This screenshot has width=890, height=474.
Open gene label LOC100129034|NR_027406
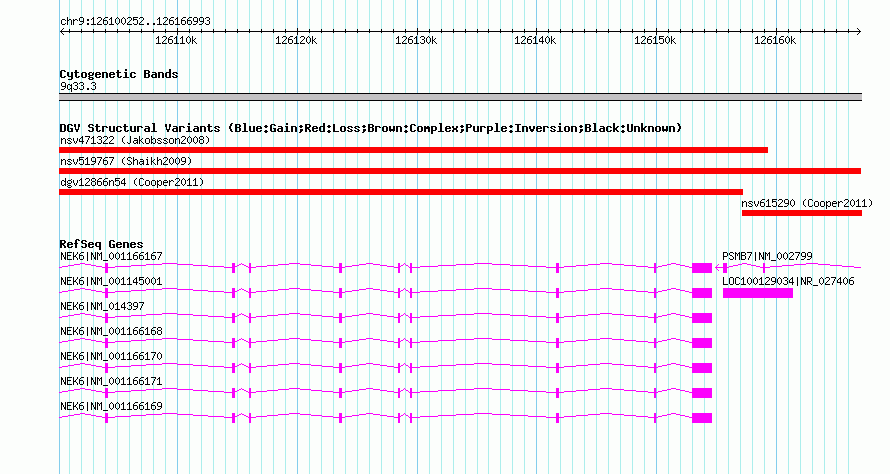788,281
